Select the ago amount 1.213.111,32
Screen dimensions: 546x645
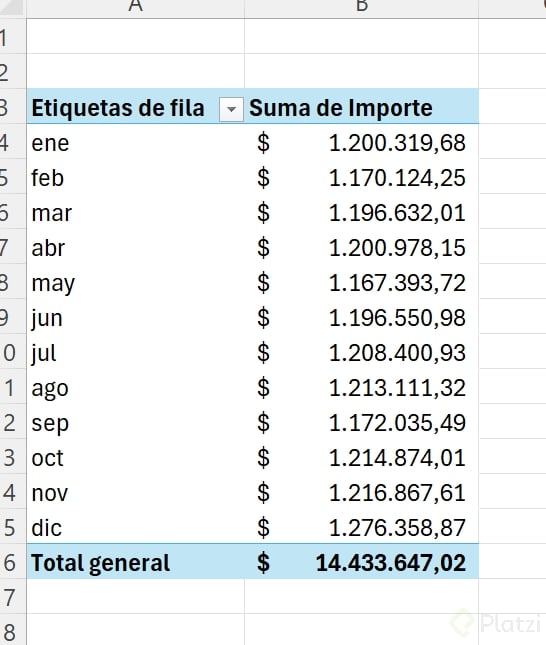pyautogui.click(x=362, y=386)
